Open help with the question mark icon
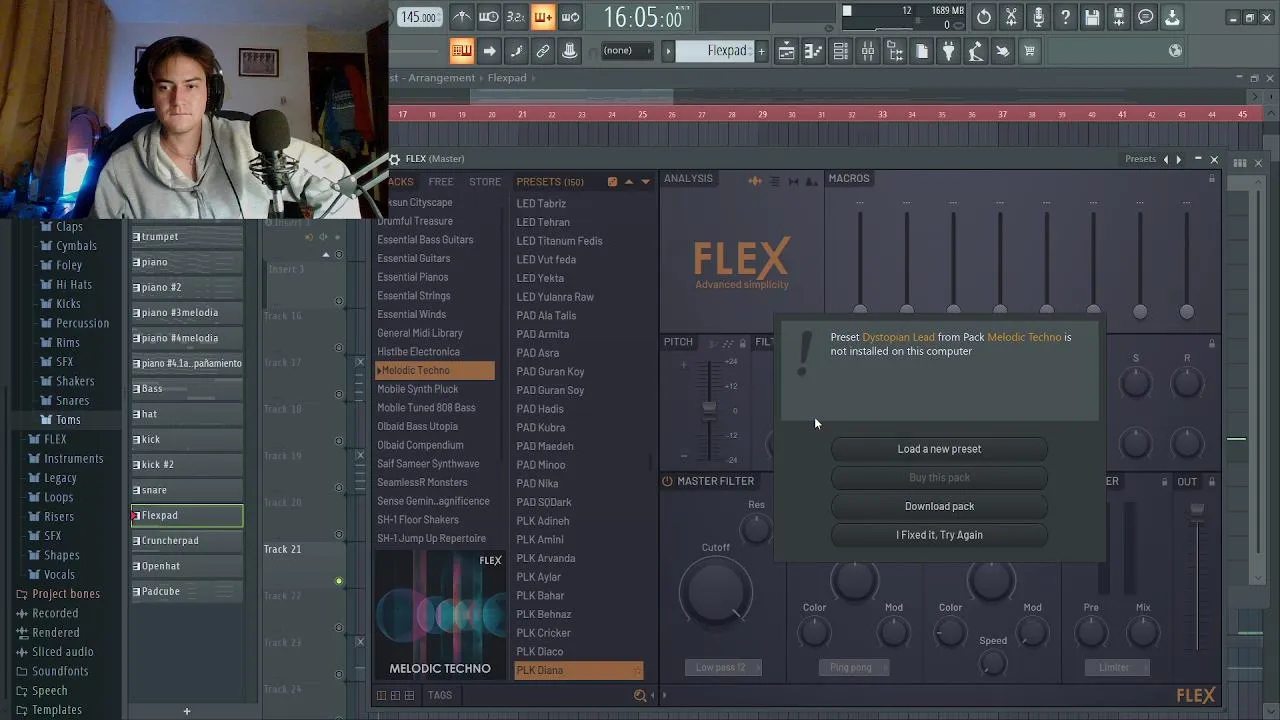 (x=1065, y=17)
